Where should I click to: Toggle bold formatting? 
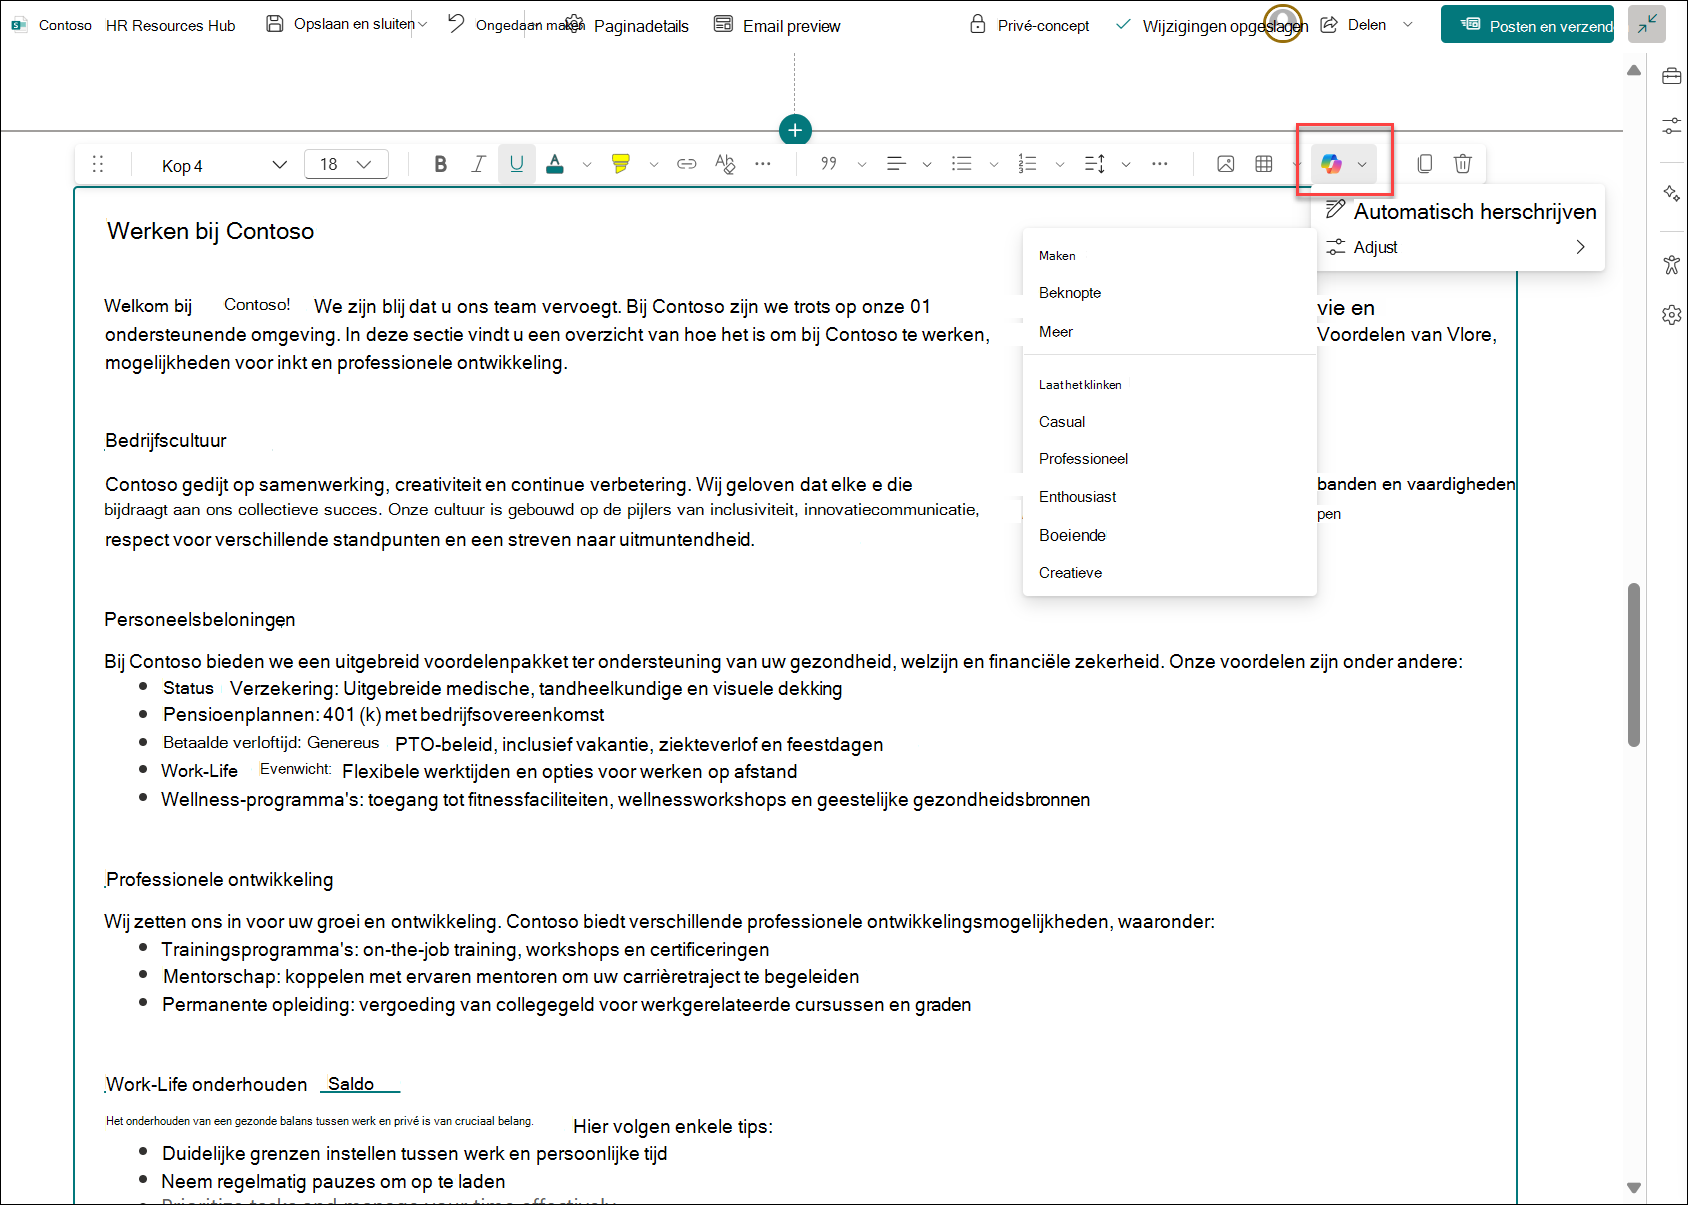(x=440, y=164)
